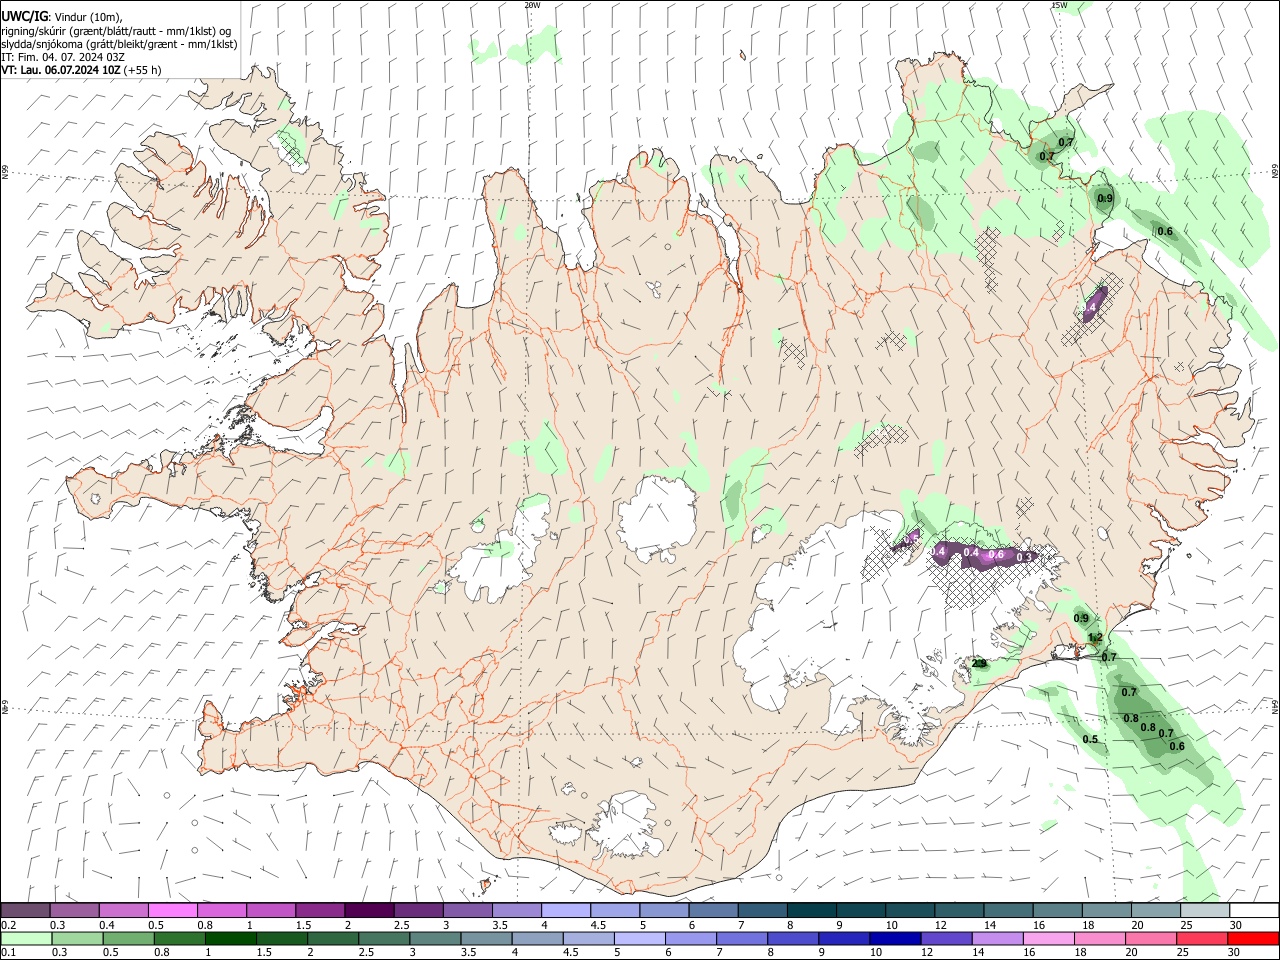This screenshot has width=1280, height=960.
Task: Select the rain legend swatch labeled 0.3
Action: point(77,939)
